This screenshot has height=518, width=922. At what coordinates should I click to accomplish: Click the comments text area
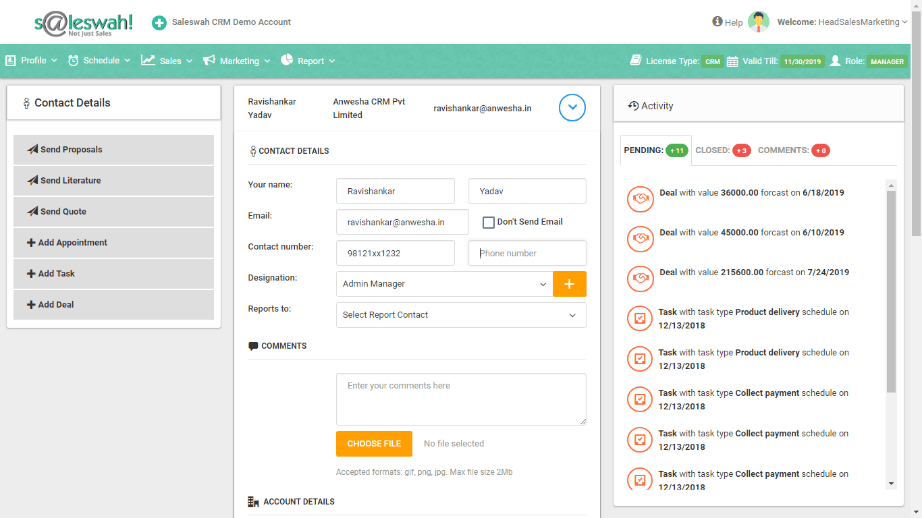click(461, 399)
